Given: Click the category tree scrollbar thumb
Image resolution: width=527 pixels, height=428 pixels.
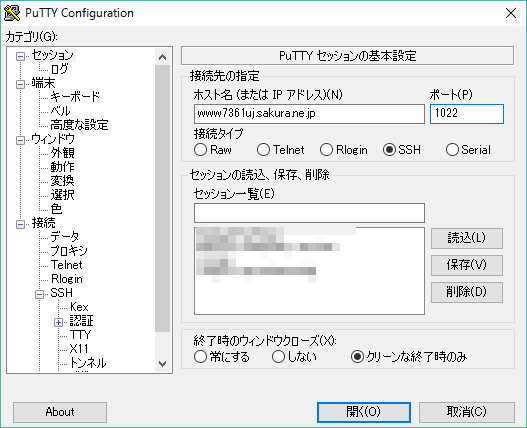Looking at the screenshot, I should (x=163, y=199).
